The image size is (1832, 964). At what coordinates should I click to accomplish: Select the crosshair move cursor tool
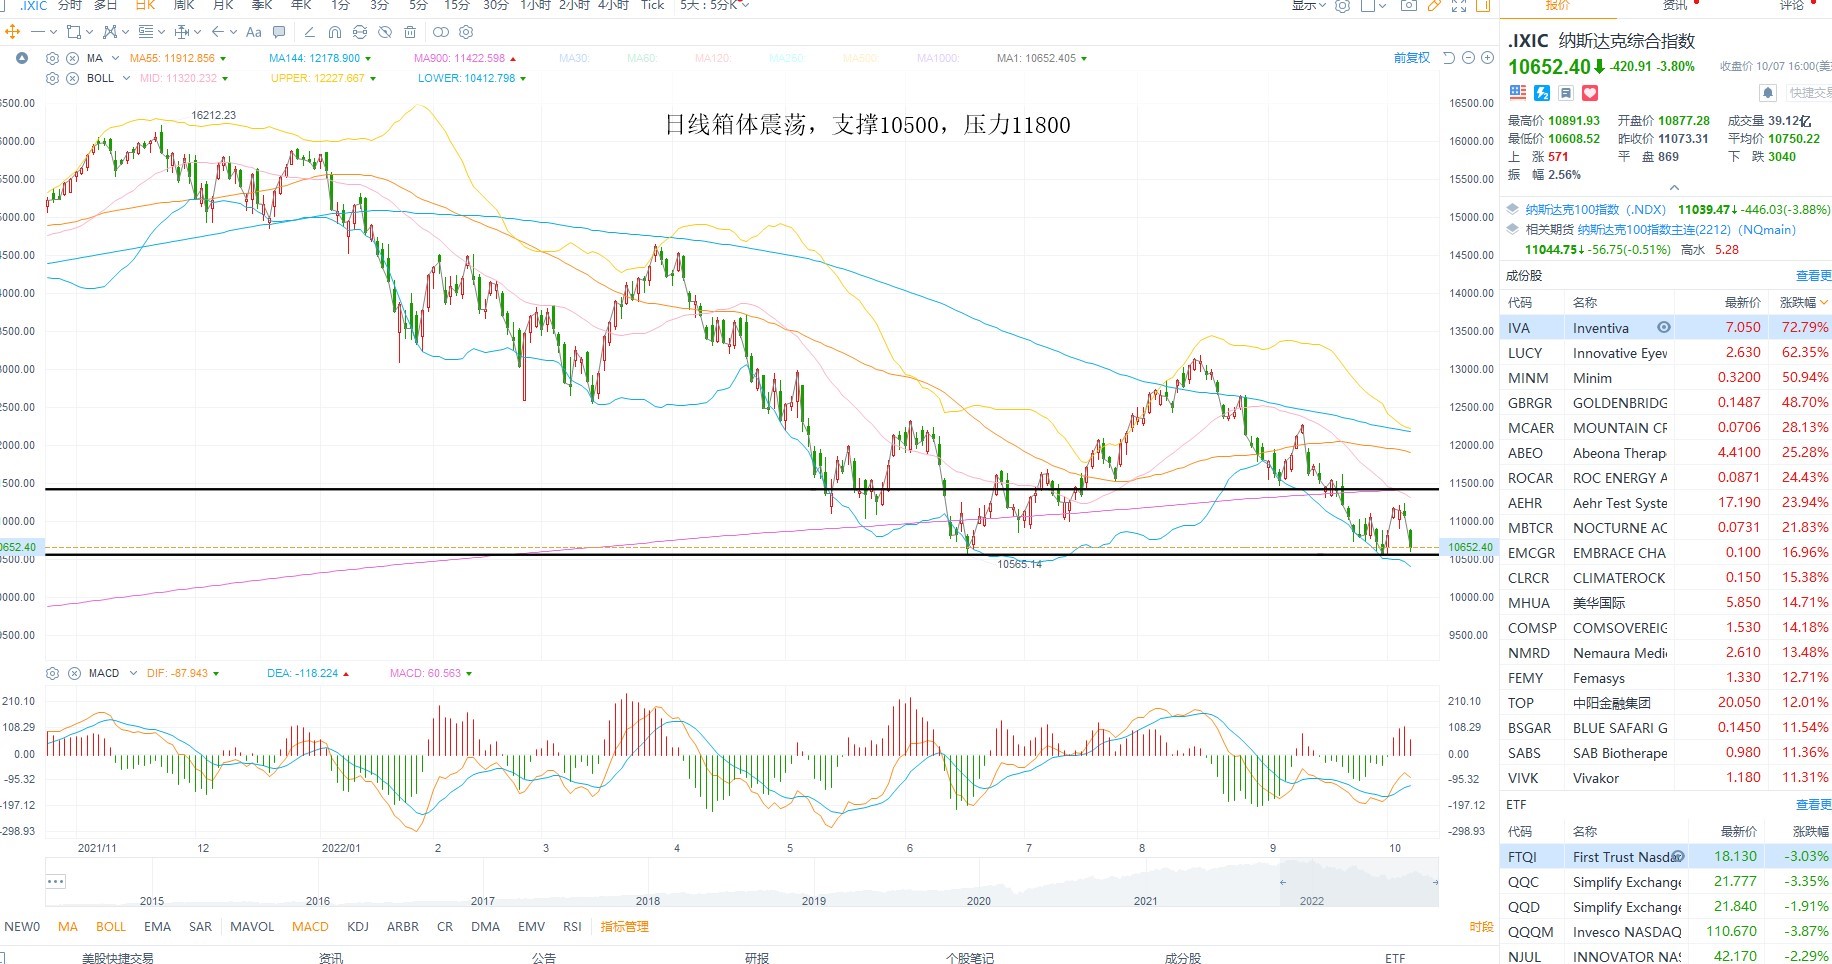[13, 32]
